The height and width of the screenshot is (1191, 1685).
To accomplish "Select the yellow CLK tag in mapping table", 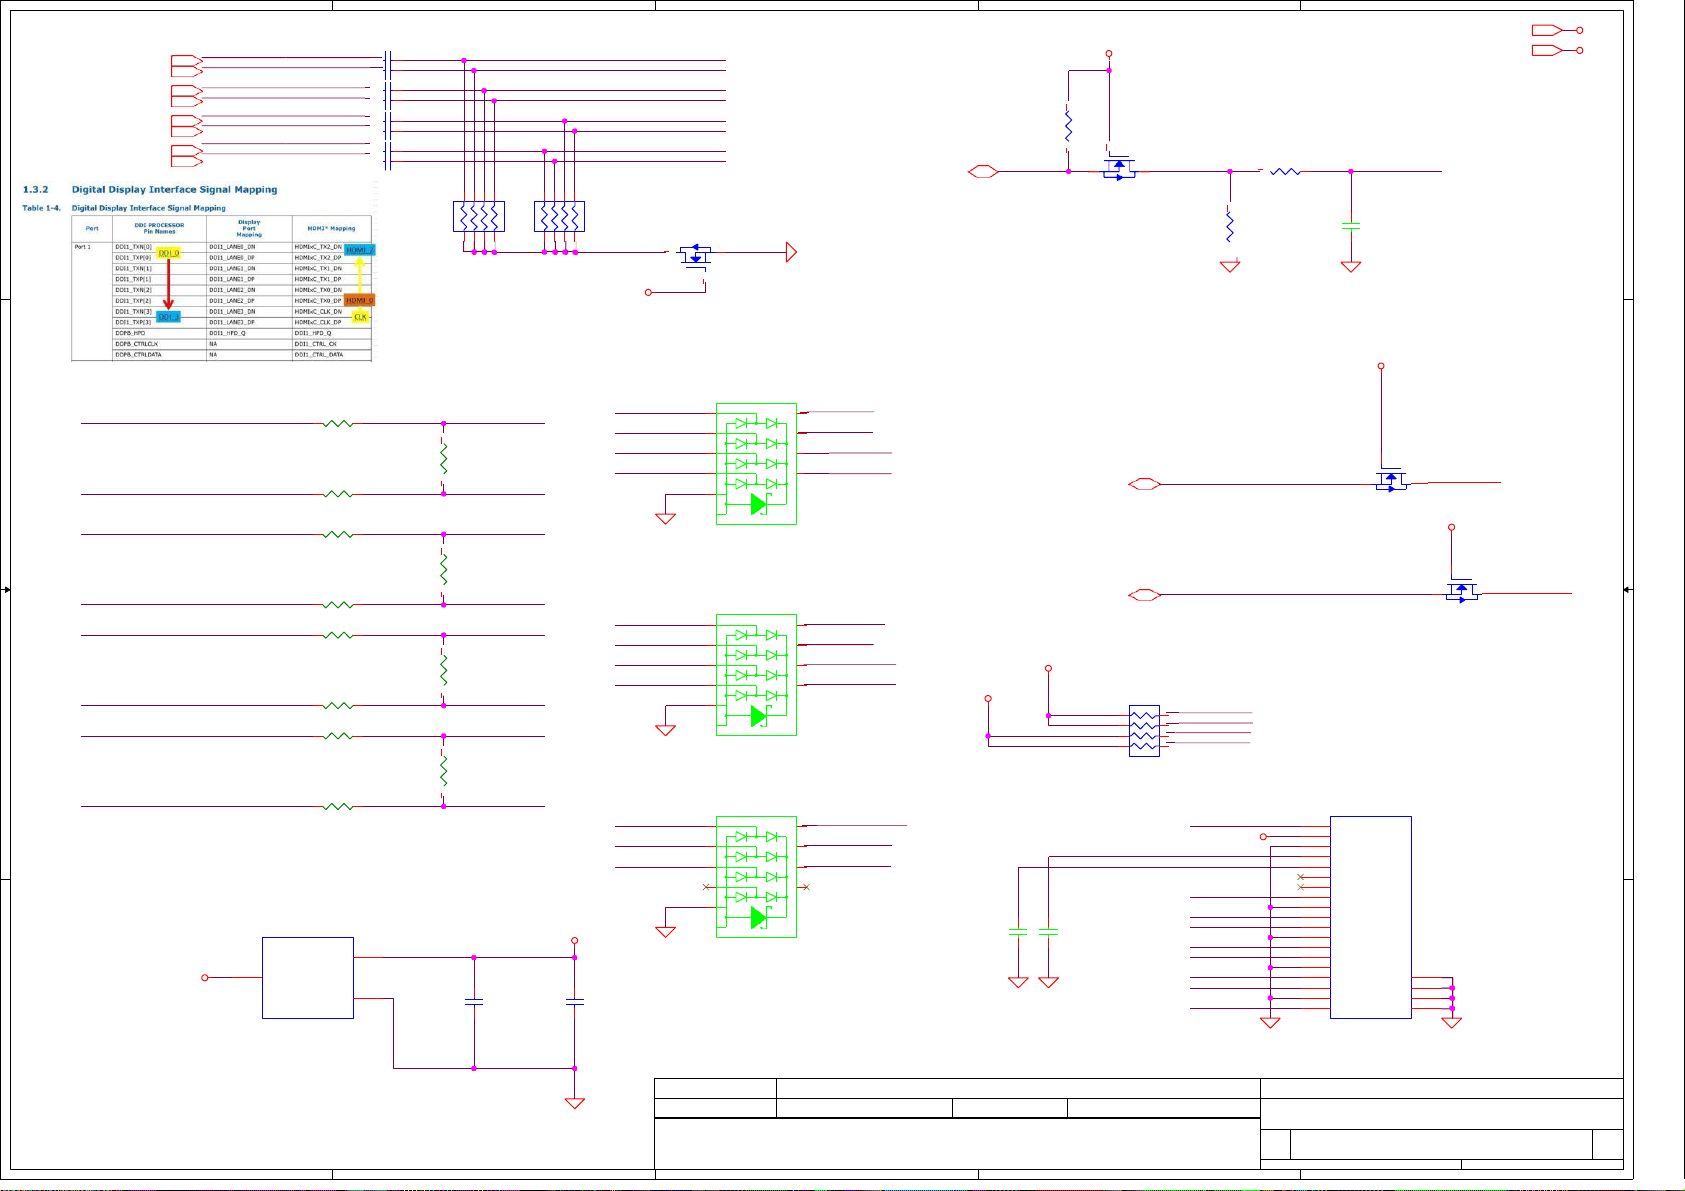I will pyautogui.click(x=360, y=317).
